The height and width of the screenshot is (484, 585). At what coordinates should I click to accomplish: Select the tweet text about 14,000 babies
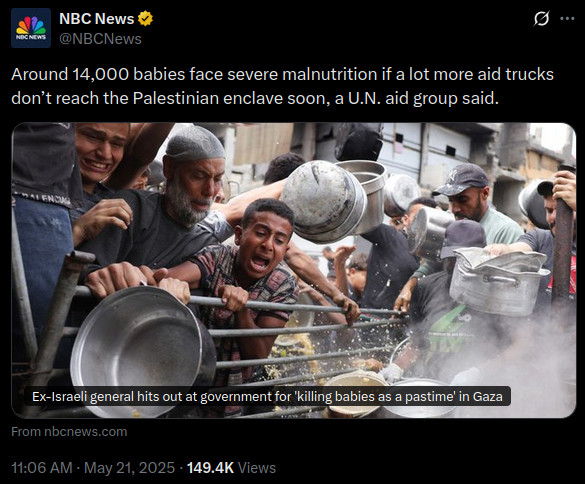click(x=282, y=86)
